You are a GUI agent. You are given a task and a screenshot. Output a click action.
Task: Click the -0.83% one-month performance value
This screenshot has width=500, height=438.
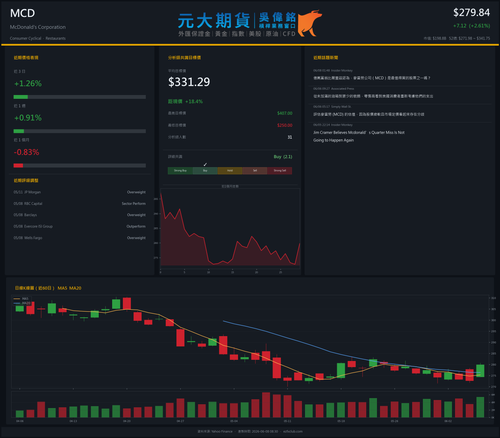point(26,152)
